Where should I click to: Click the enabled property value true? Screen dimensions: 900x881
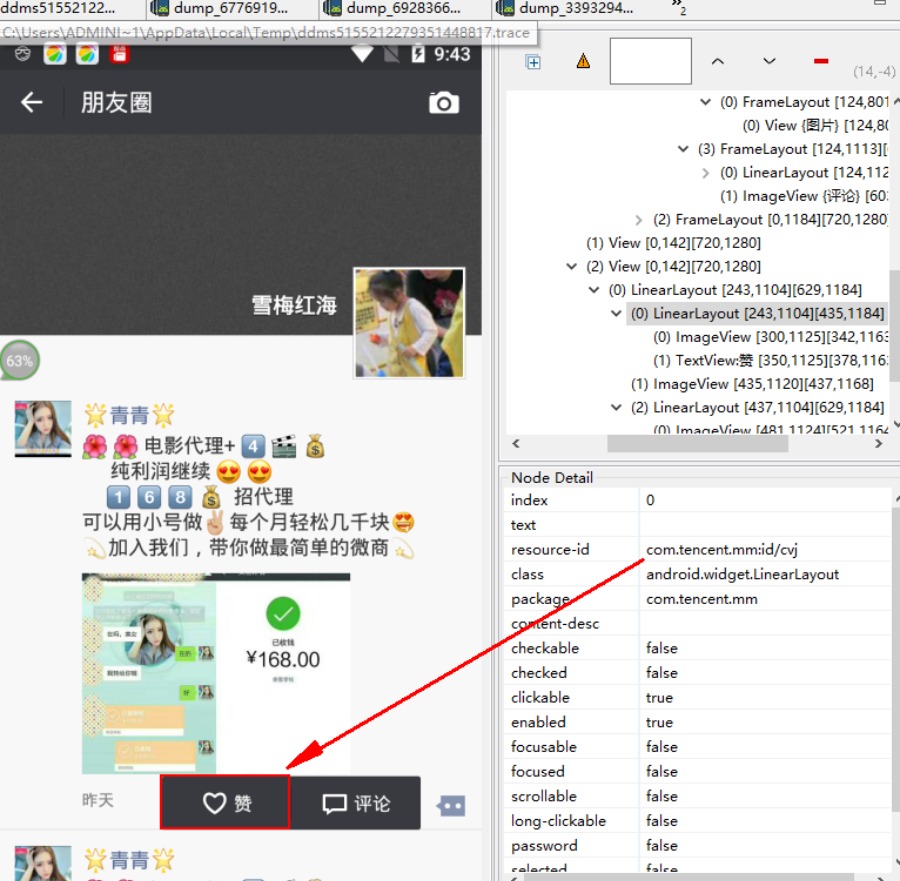(x=659, y=722)
